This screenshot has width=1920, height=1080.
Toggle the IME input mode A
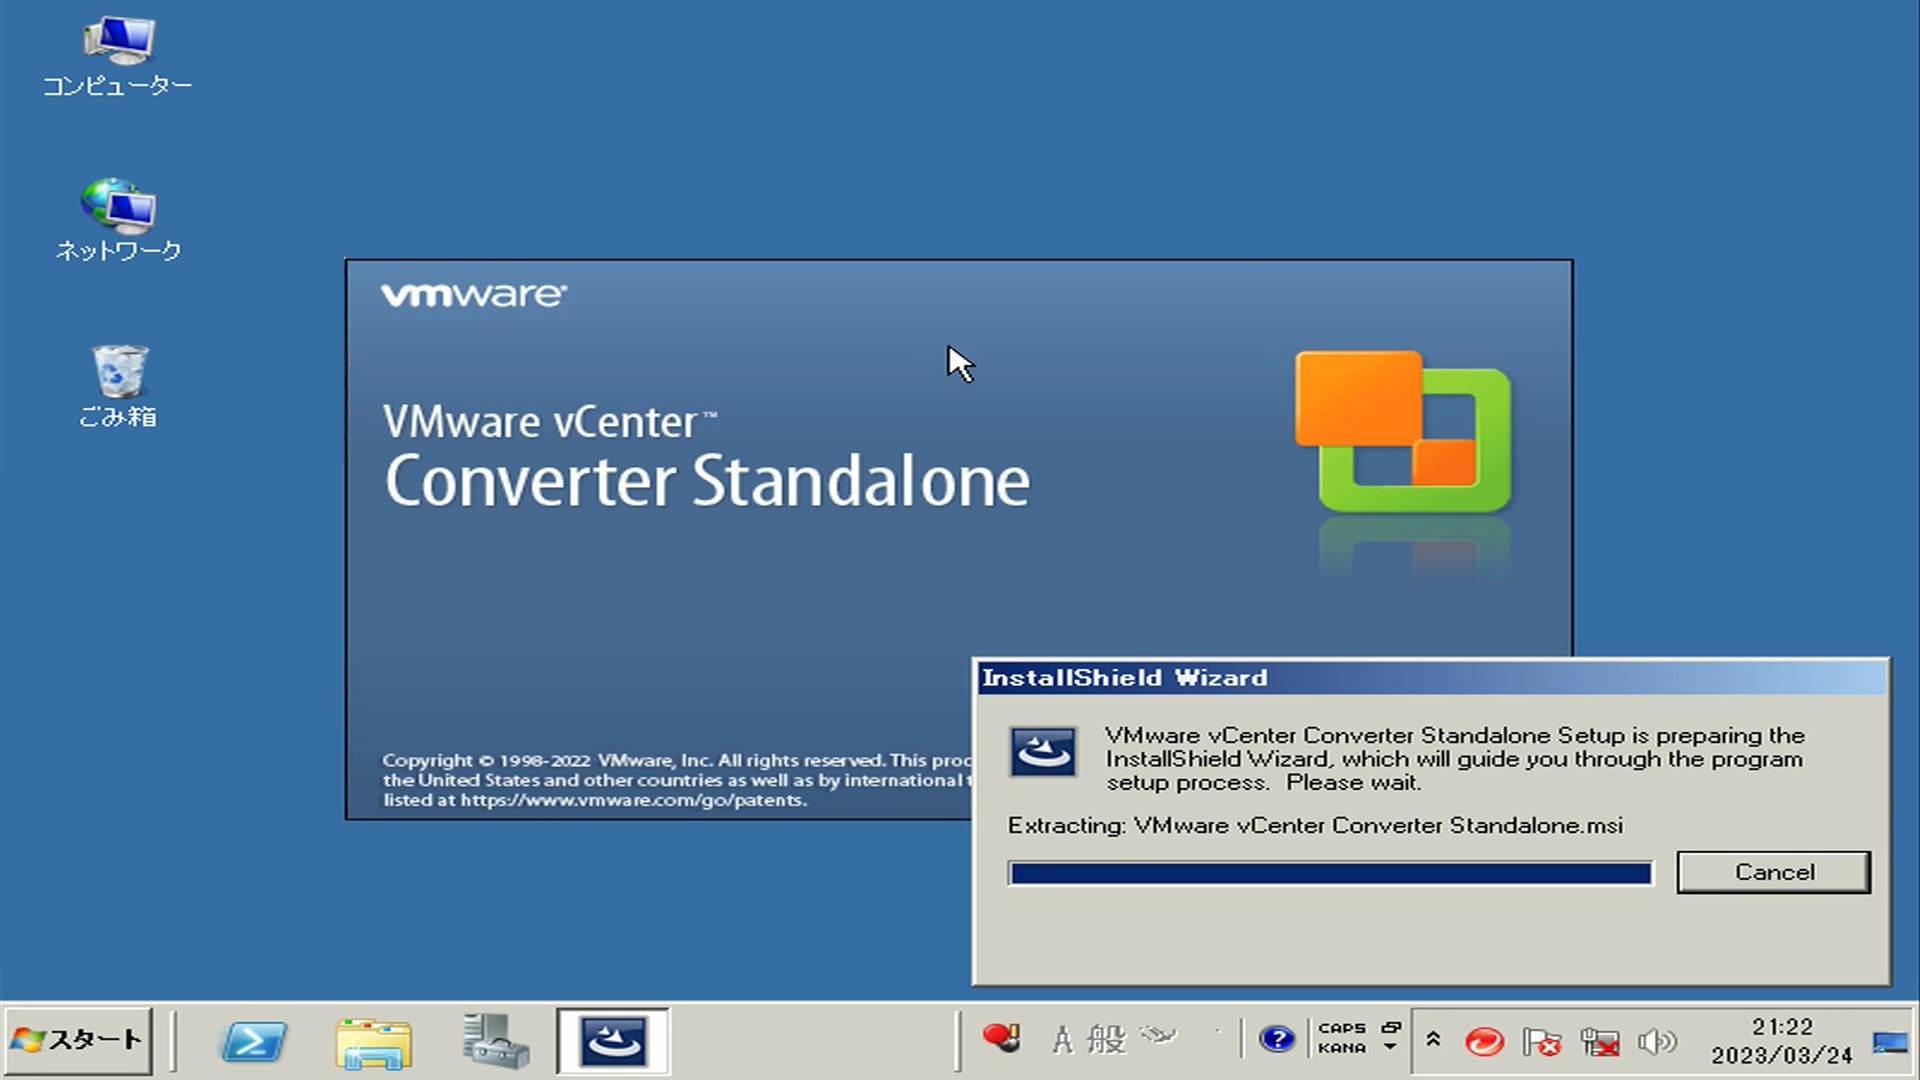point(1062,1040)
